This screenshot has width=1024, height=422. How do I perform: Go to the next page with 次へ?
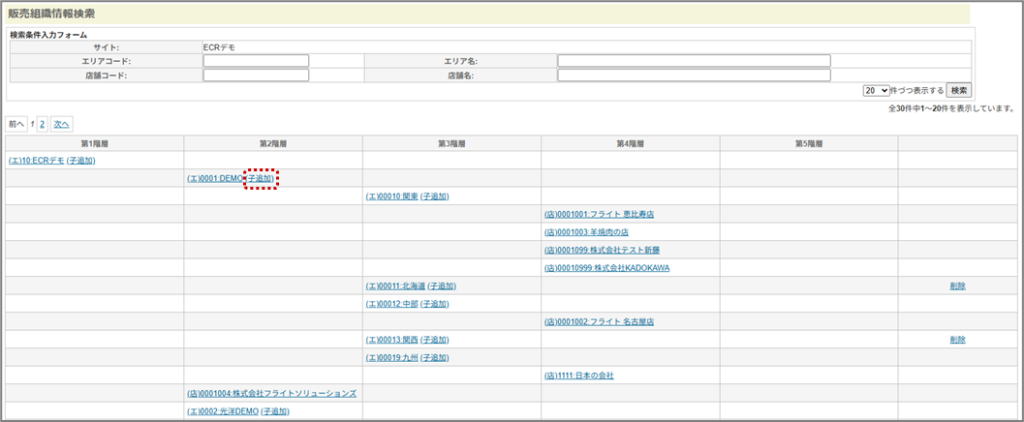pos(62,124)
